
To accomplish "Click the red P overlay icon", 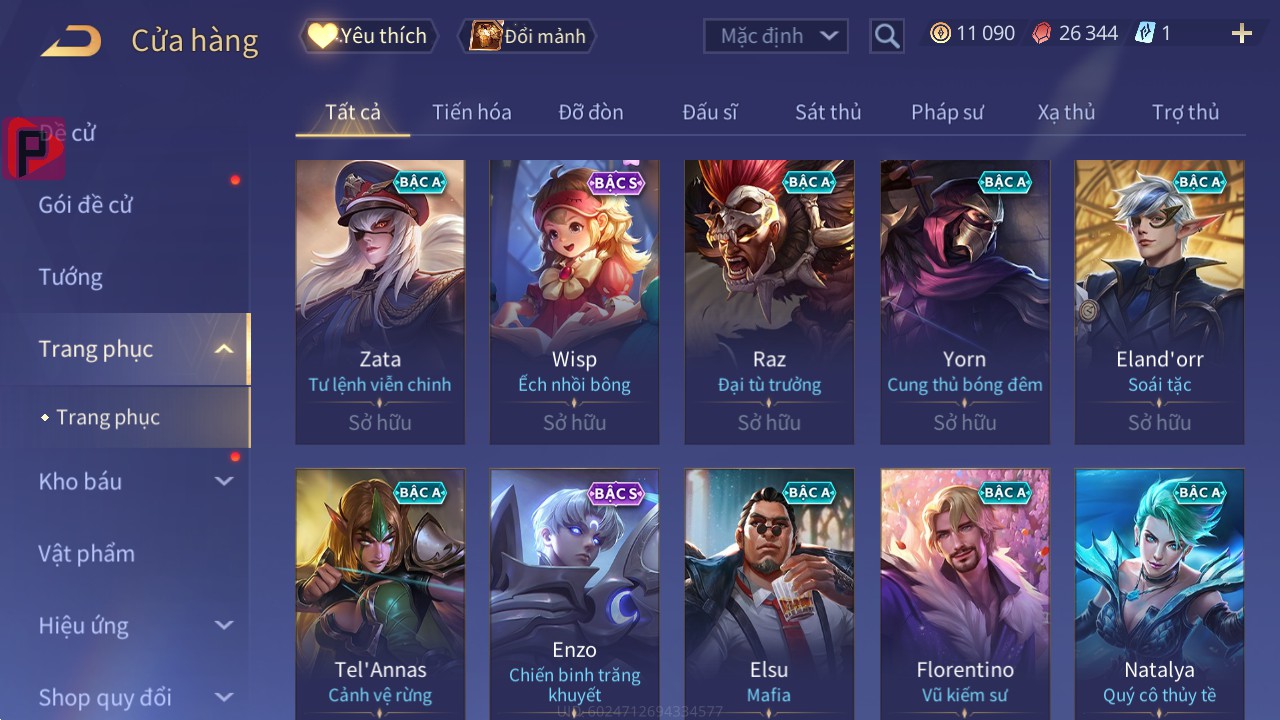I will pyautogui.click(x=34, y=148).
